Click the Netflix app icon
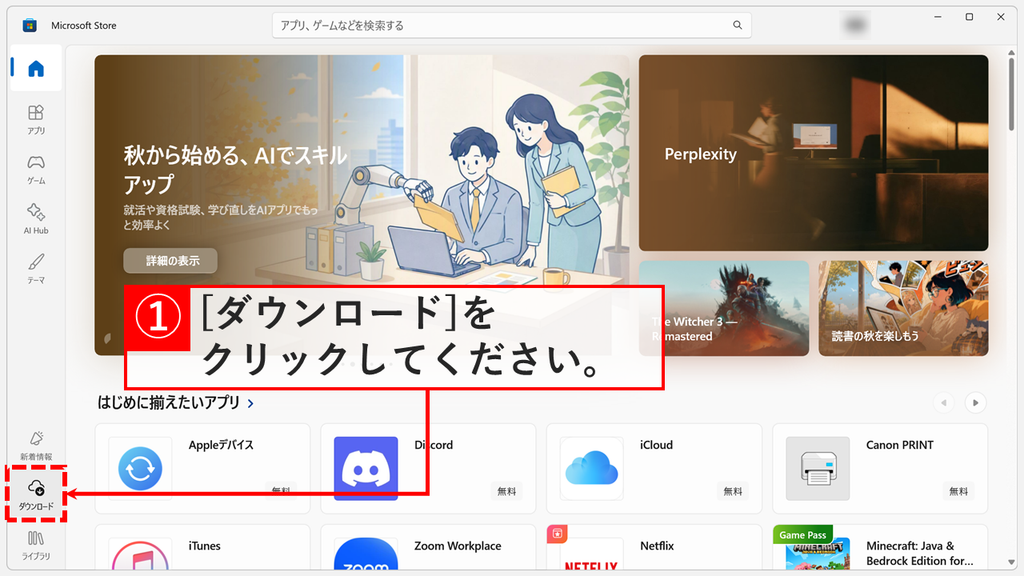This screenshot has height=576, width=1024. click(x=592, y=554)
